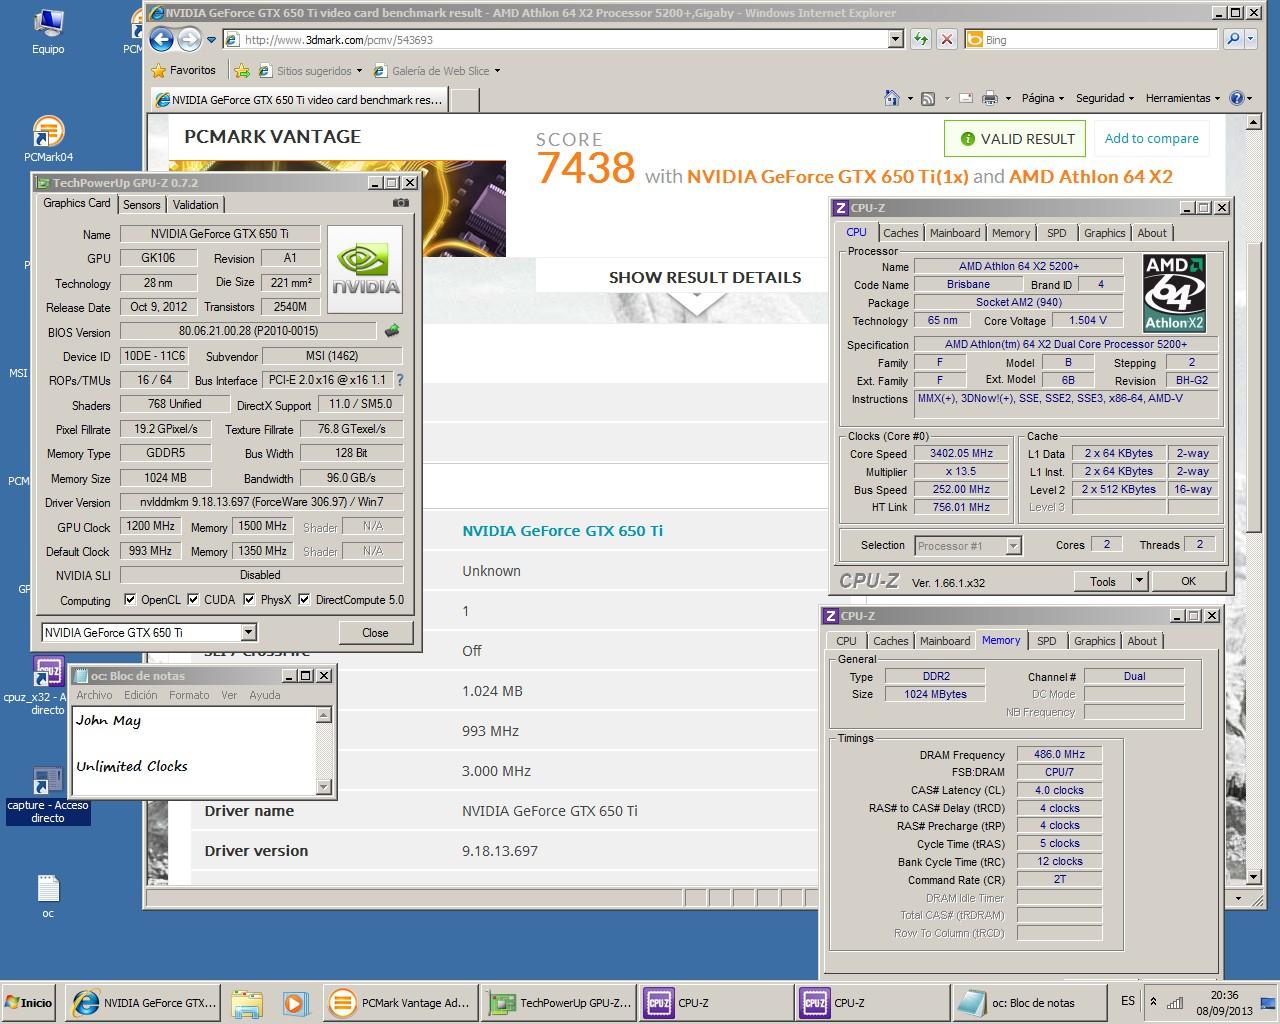Open CPU-Z Tools dropdown arrow
Viewport: 1280px width, 1024px height.
tap(1138, 581)
